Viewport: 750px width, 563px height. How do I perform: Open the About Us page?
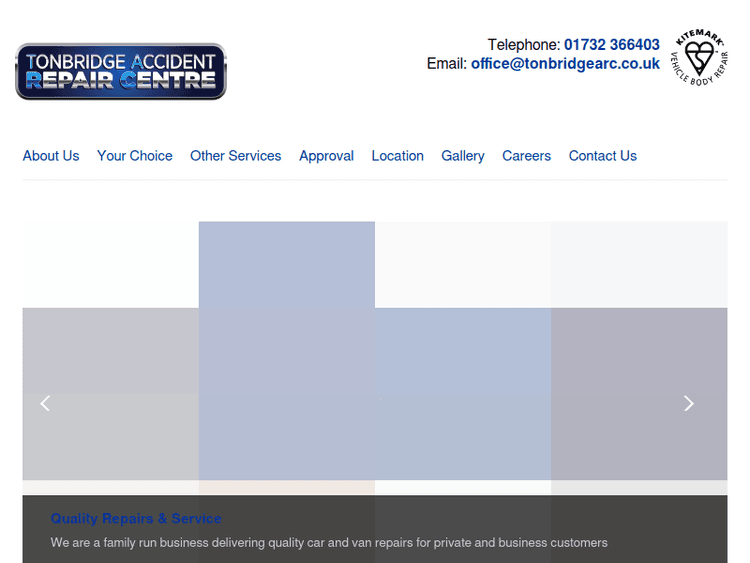tap(51, 156)
